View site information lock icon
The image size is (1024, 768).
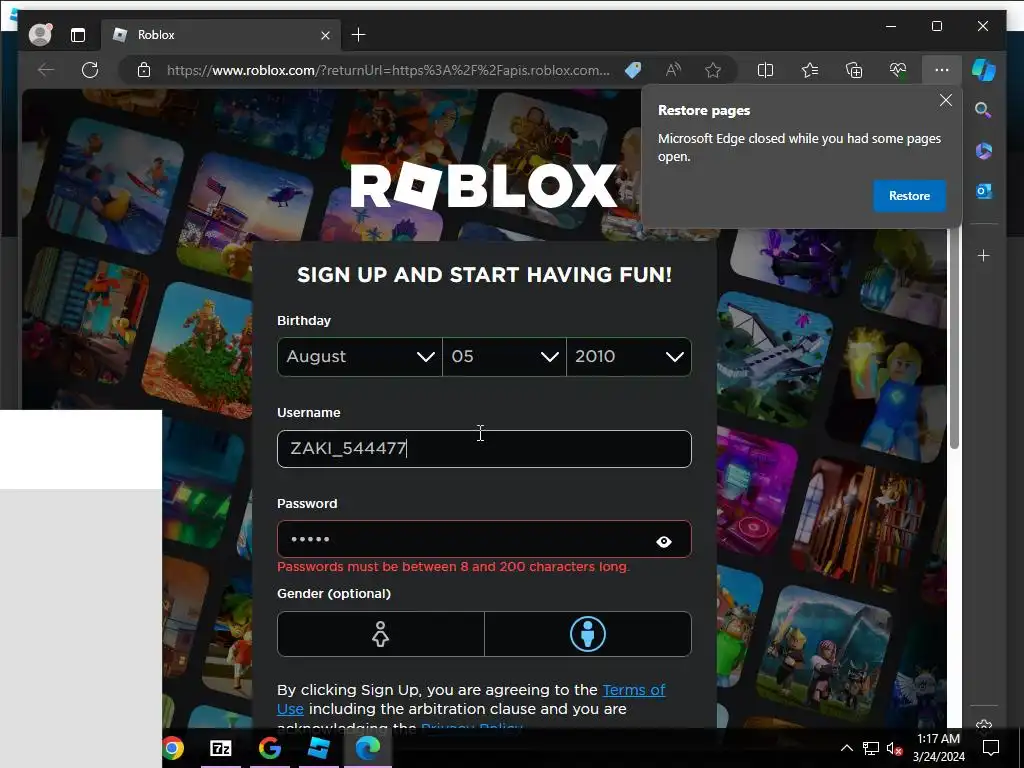click(x=144, y=70)
